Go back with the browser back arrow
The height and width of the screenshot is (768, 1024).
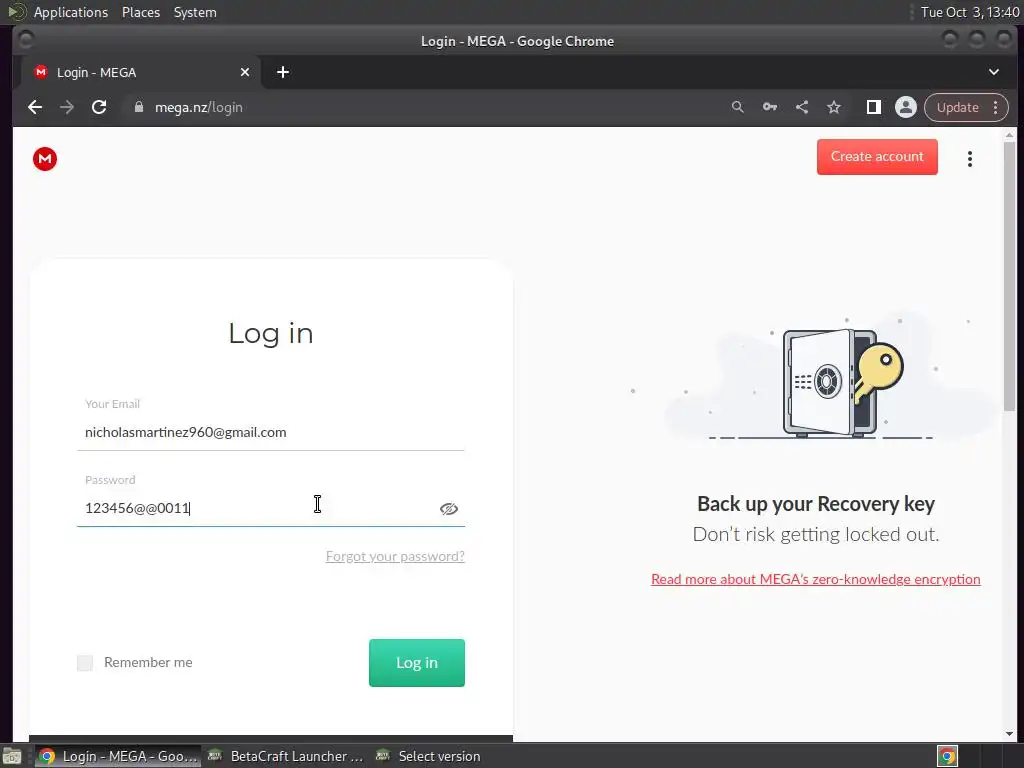tap(35, 107)
